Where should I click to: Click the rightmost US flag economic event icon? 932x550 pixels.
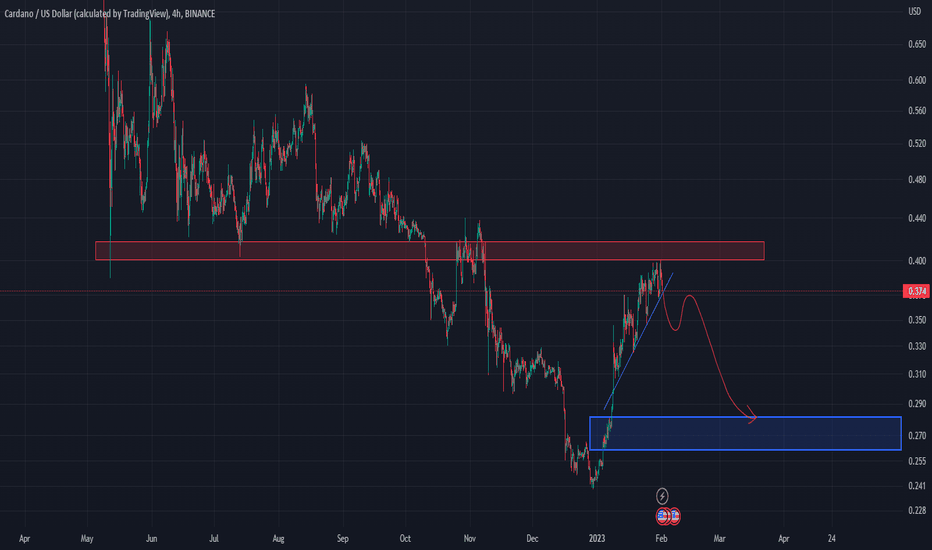tap(675, 516)
